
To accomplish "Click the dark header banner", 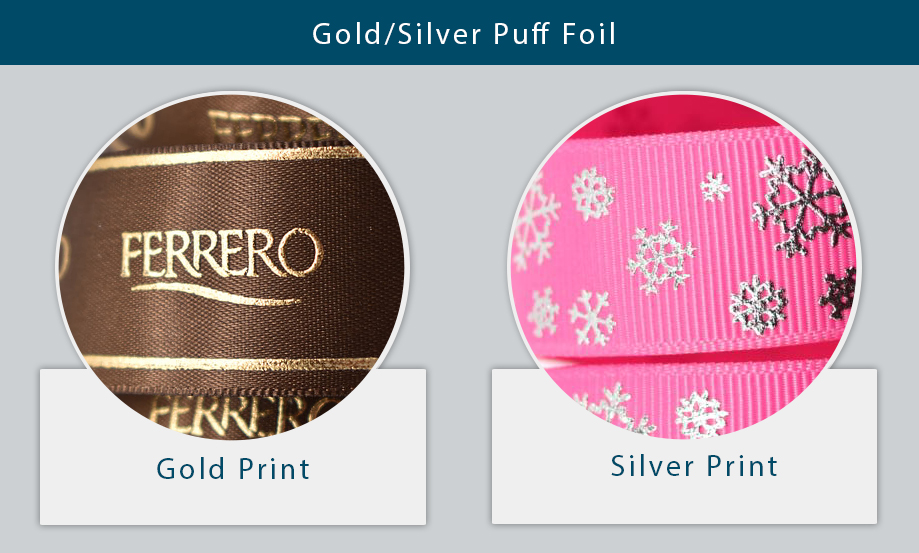I will click(x=460, y=32).
